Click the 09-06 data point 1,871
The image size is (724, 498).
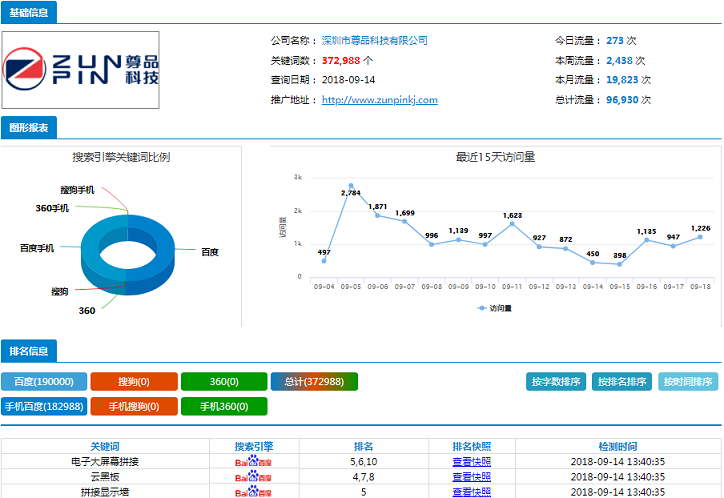pos(378,216)
